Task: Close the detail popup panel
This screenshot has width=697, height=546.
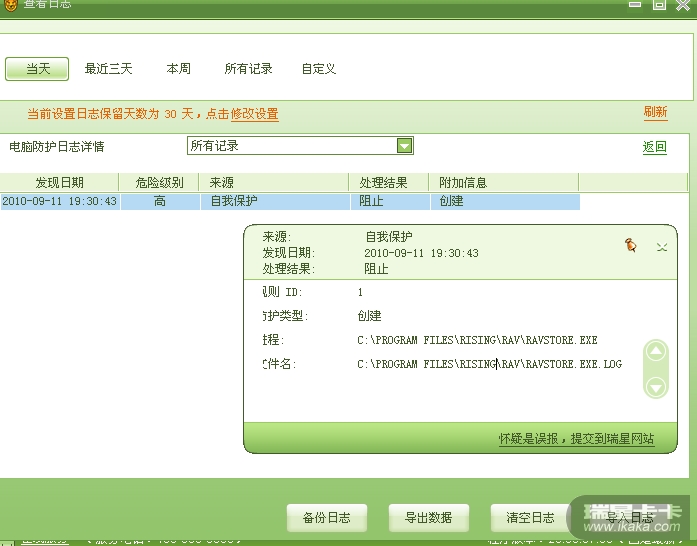Action: tap(662, 247)
